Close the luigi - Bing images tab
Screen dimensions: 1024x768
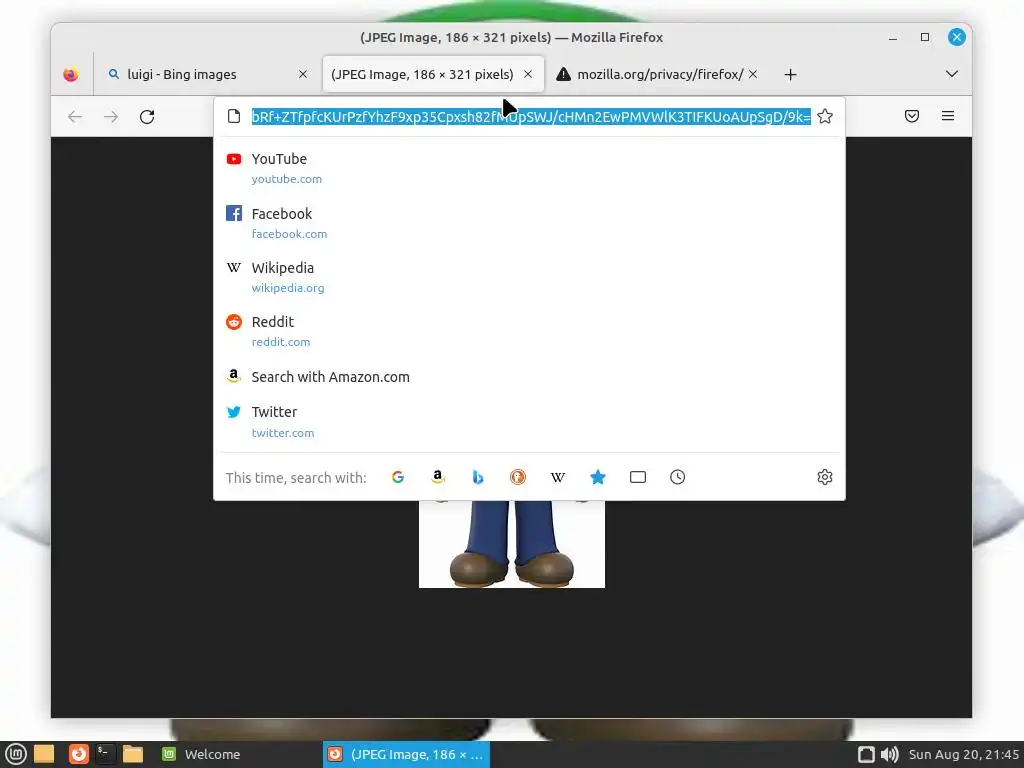pos(302,74)
